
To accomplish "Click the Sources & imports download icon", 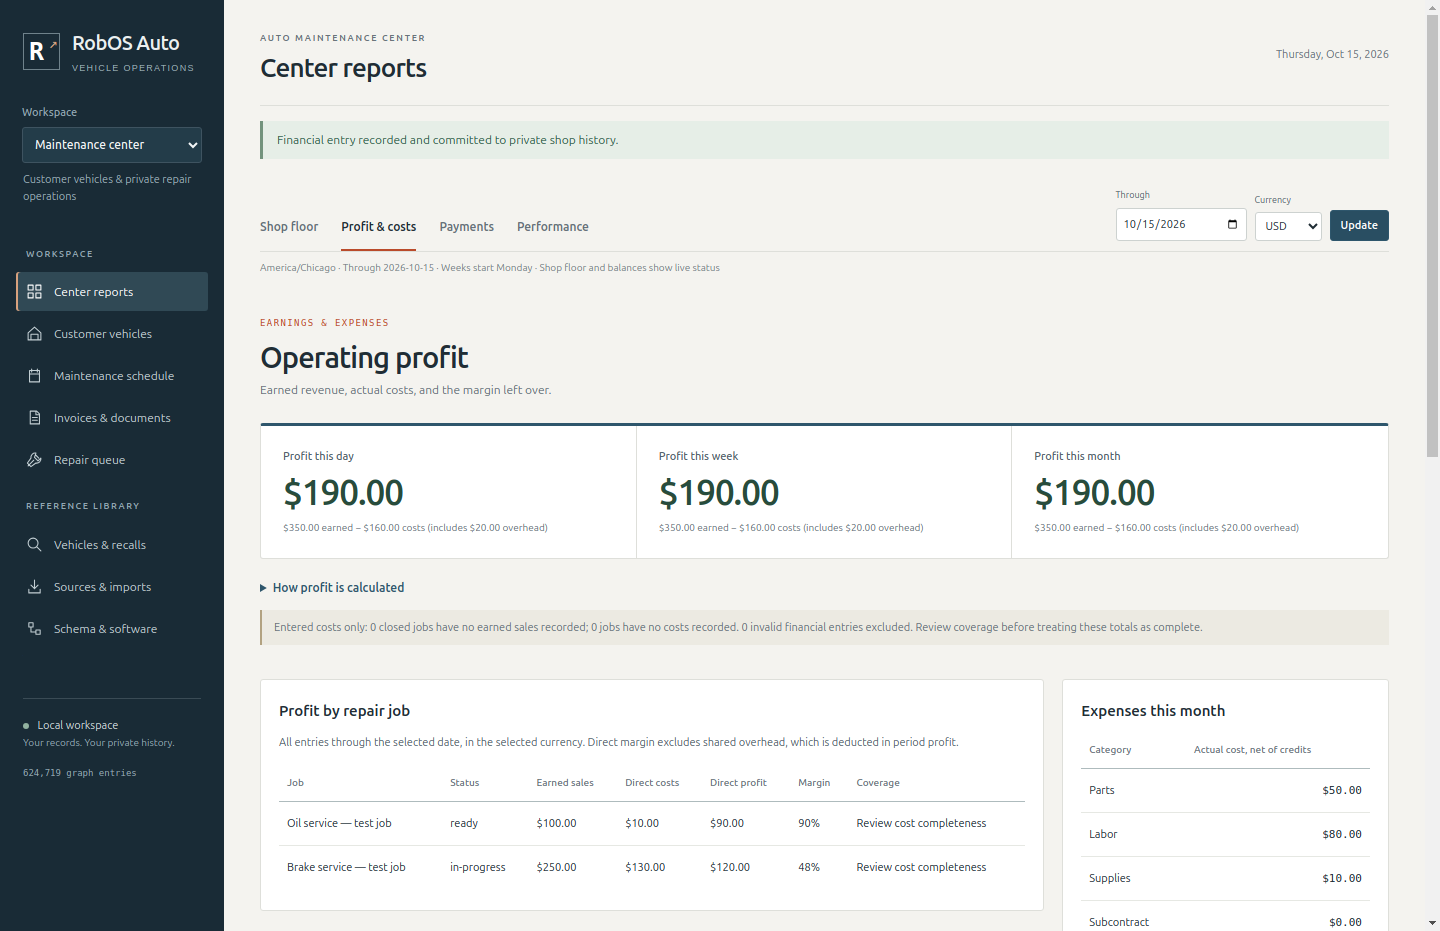I will (x=34, y=587).
